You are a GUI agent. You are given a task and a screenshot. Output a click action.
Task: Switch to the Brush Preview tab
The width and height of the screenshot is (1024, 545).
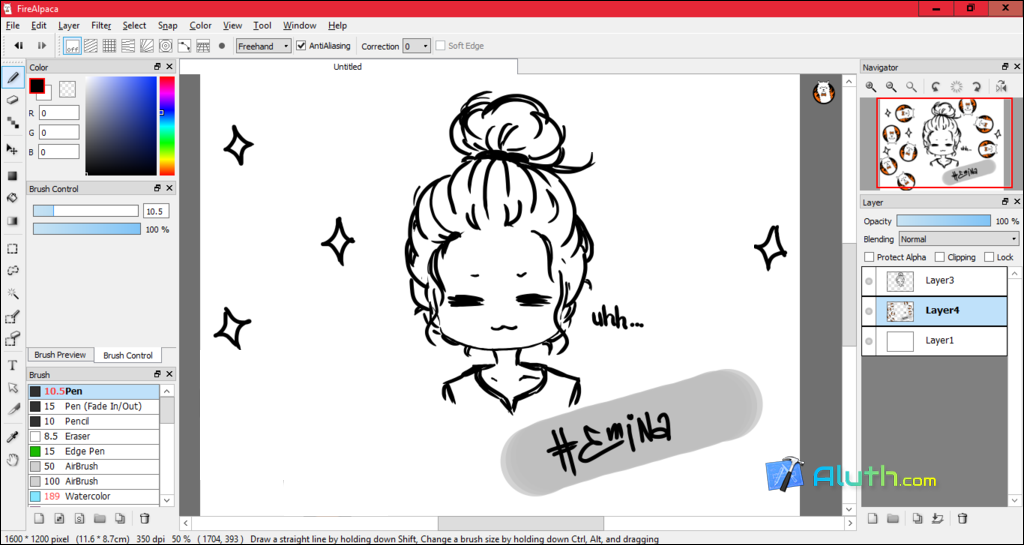tap(60, 355)
